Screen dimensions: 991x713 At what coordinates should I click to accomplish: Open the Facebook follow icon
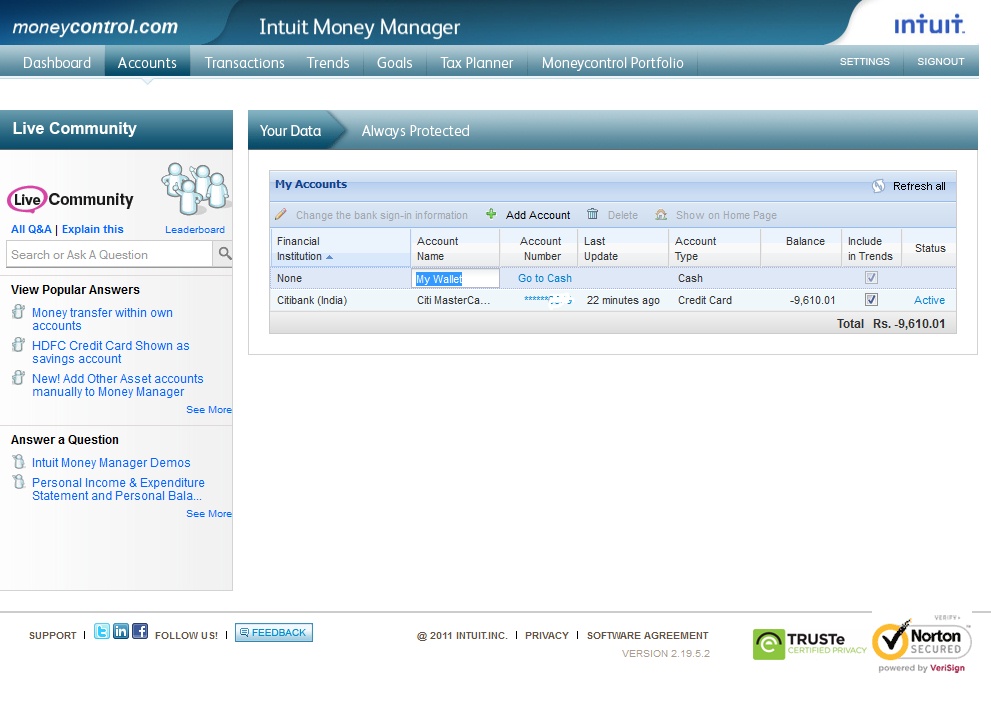[x=140, y=631]
